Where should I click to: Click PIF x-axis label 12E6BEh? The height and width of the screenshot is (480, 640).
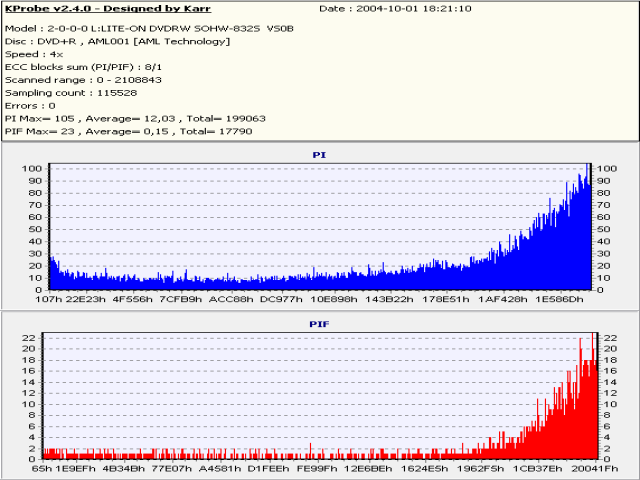[x=368, y=469]
